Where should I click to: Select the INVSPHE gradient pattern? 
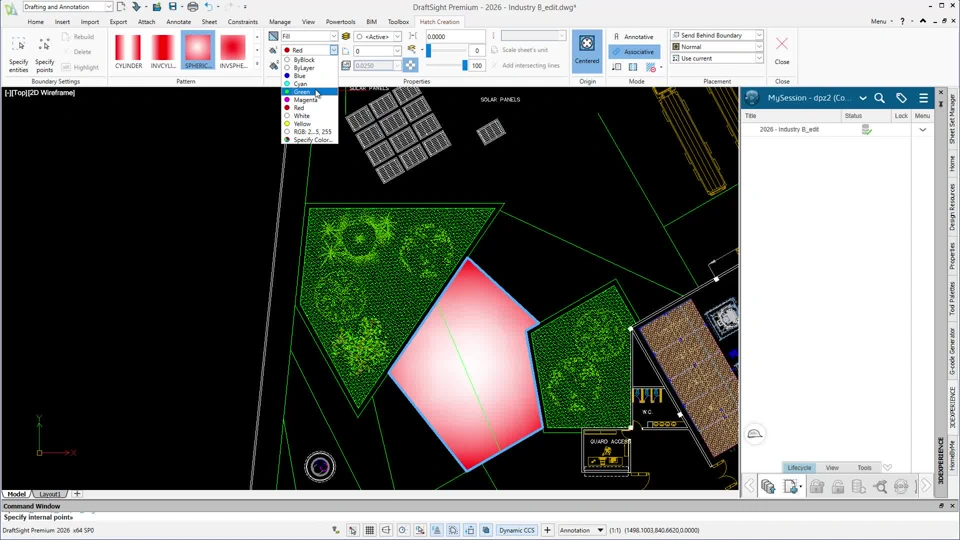coord(233,51)
